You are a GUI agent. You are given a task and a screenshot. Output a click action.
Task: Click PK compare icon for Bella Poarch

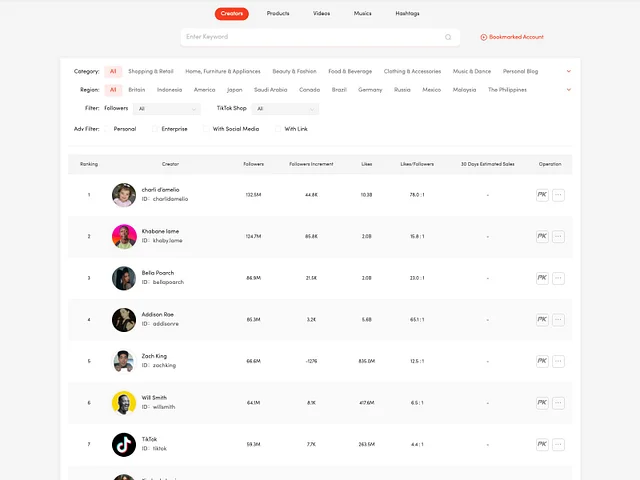[542, 278]
